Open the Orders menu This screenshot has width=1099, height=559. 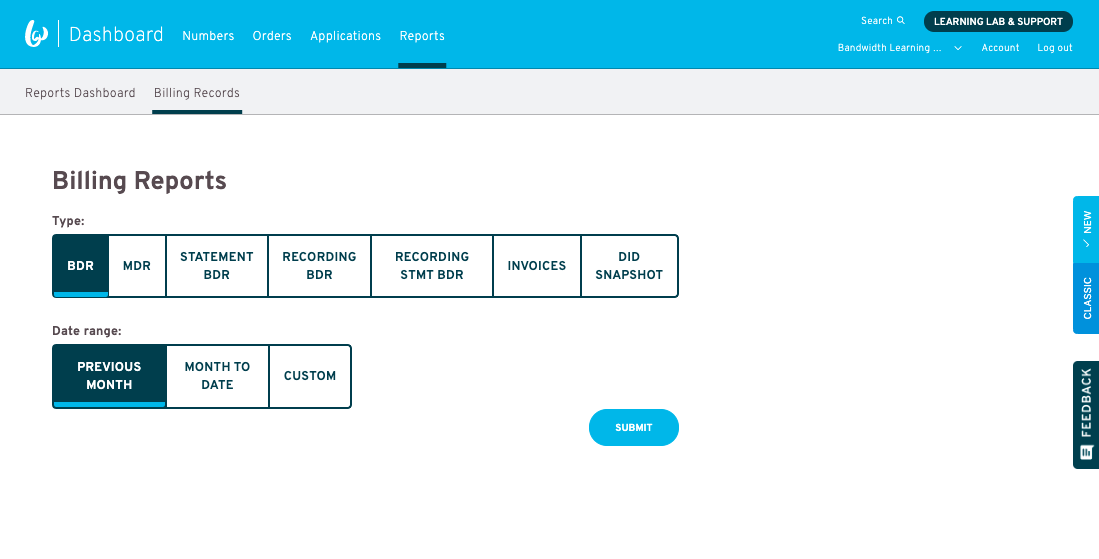tap(272, 36)
